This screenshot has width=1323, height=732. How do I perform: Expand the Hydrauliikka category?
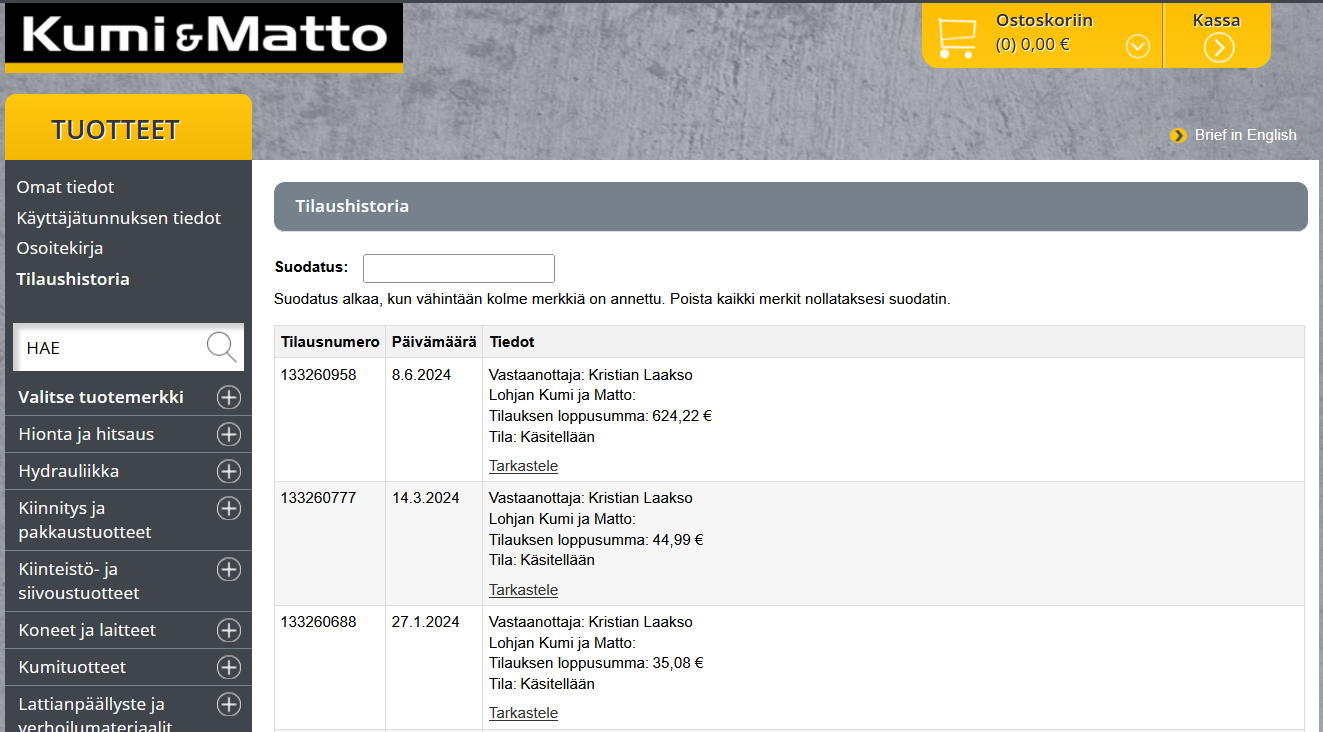click(x=229, y=471)
